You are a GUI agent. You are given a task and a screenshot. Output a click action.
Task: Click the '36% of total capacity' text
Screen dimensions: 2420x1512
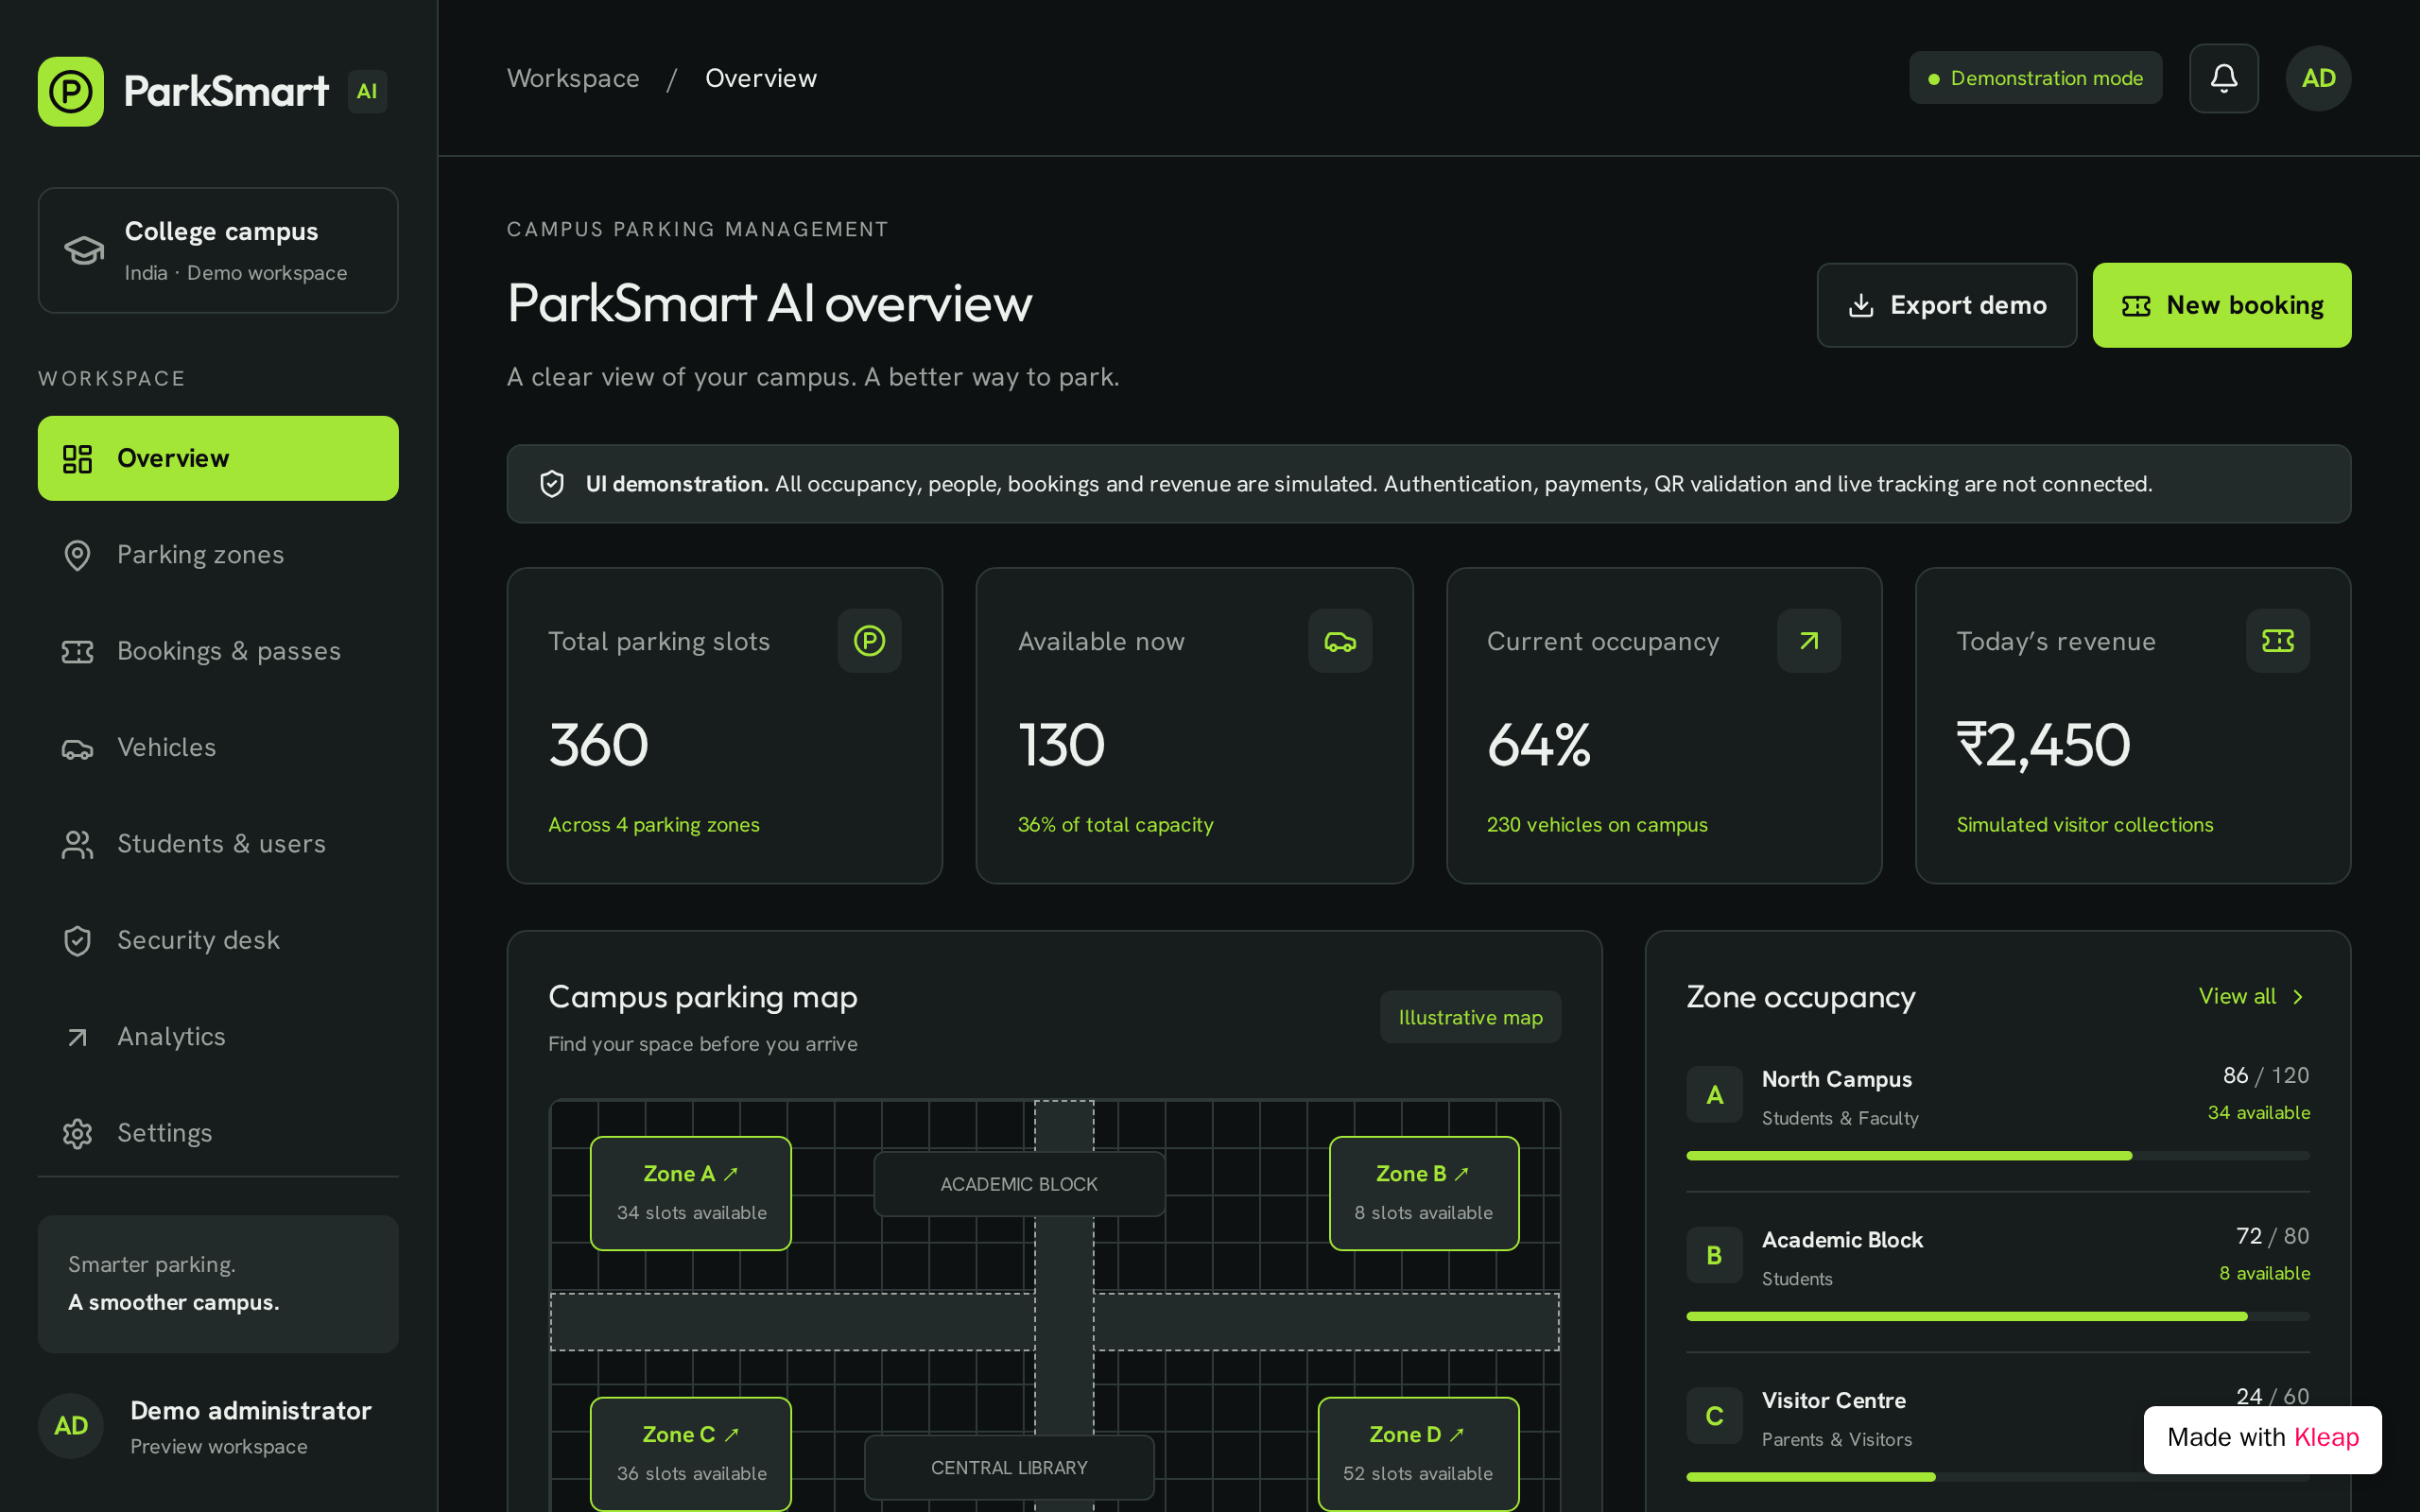[x=1115, y=825]
